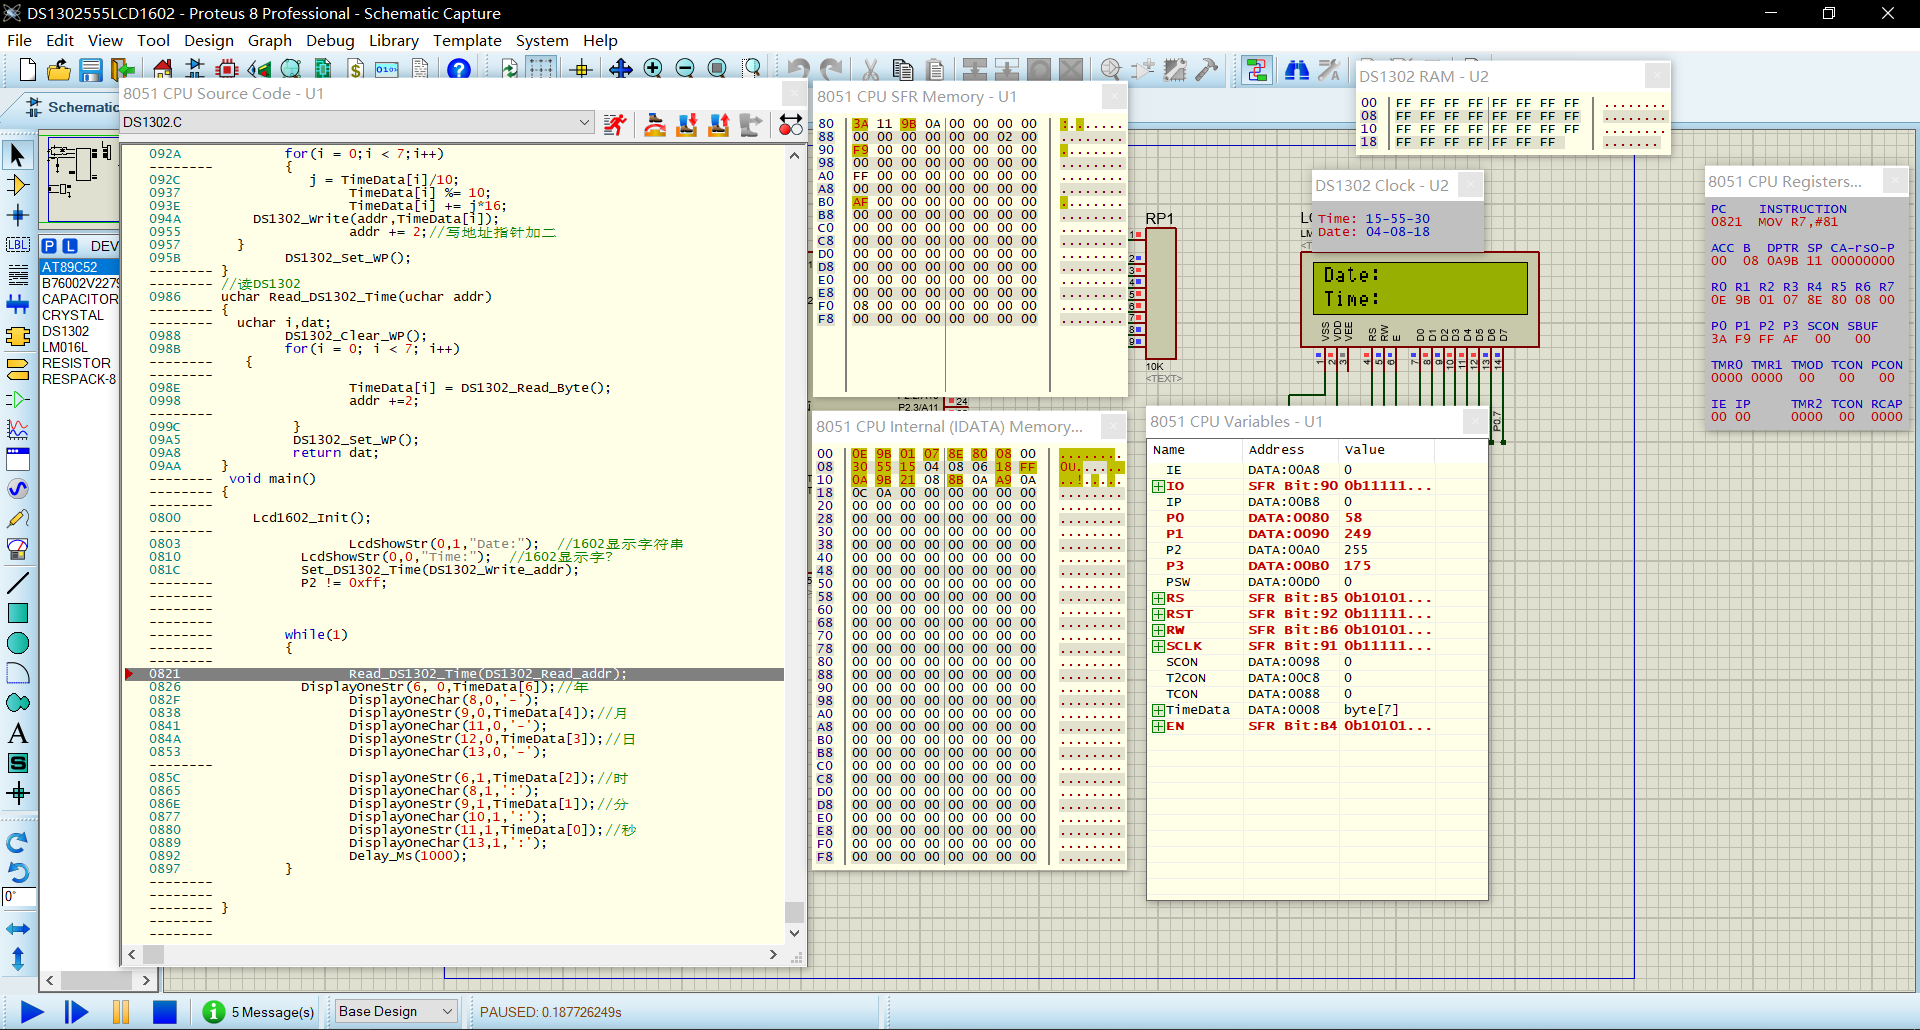
Task: Toggle the grid display toolbar icon
Action: [541, 69]
